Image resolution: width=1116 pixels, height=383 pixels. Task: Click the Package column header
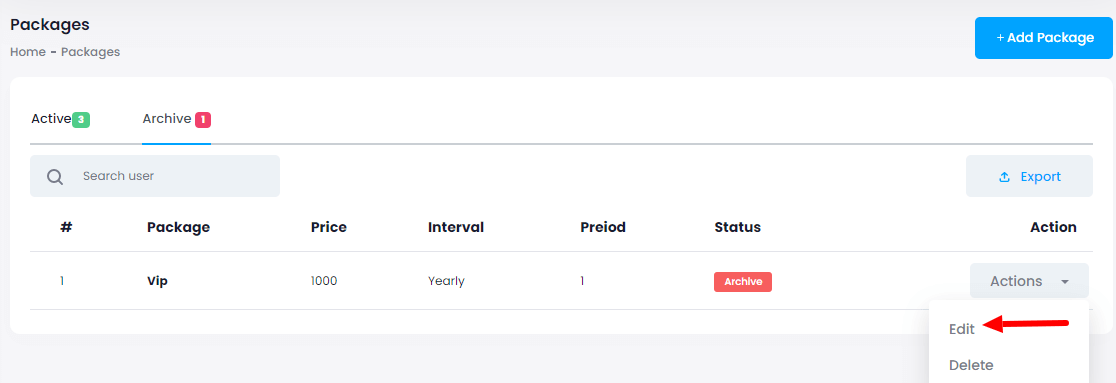point(179,228)
